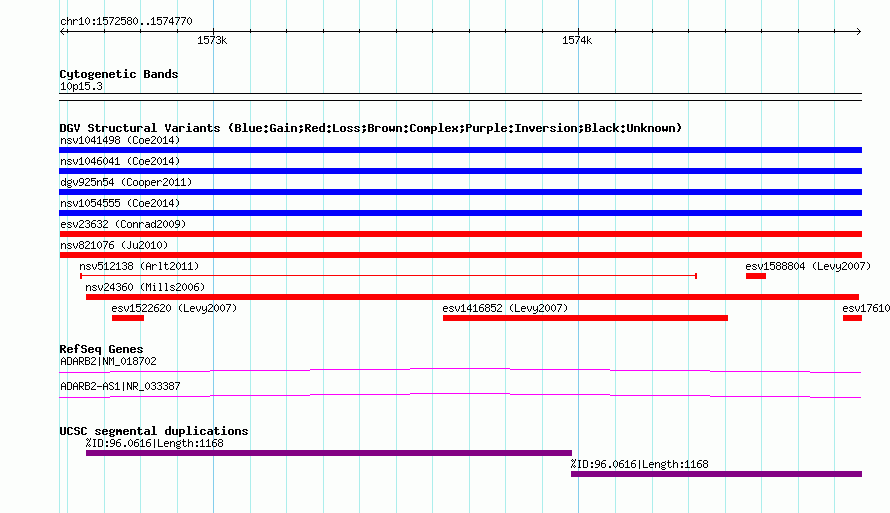Click the nsv1041498 (Coe2014) label

(120, 140)
